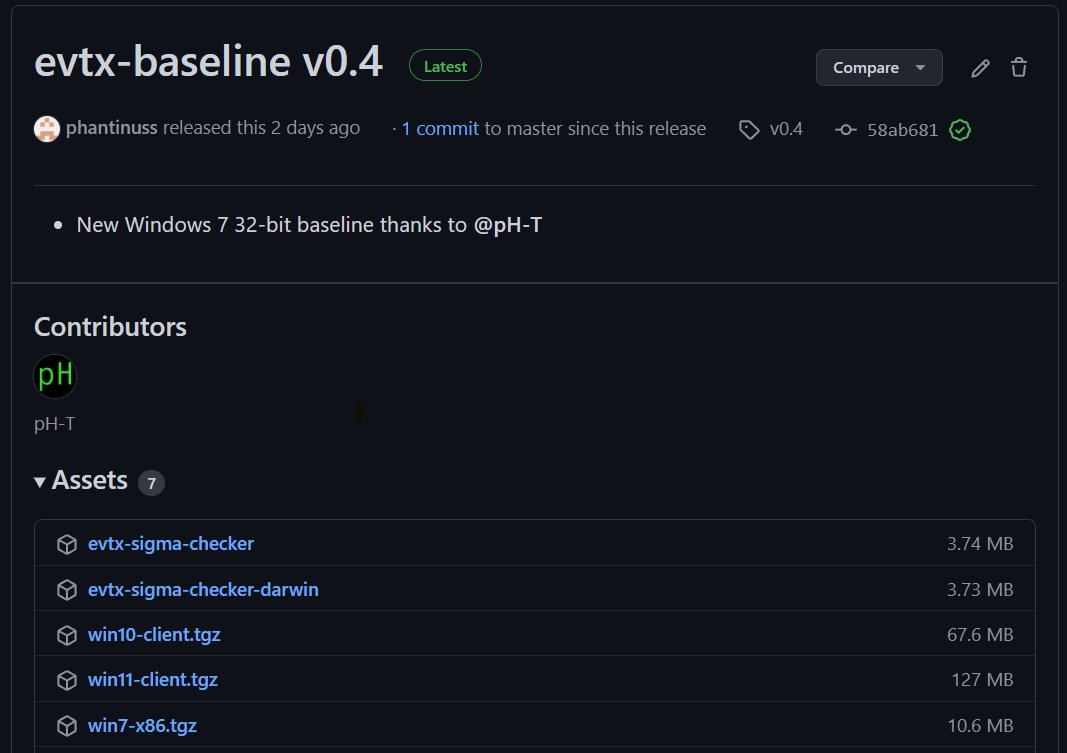This screenshot has height=753, width=1067.
Task: Click package icon beside win11-client.tgz
Action: 67,680
